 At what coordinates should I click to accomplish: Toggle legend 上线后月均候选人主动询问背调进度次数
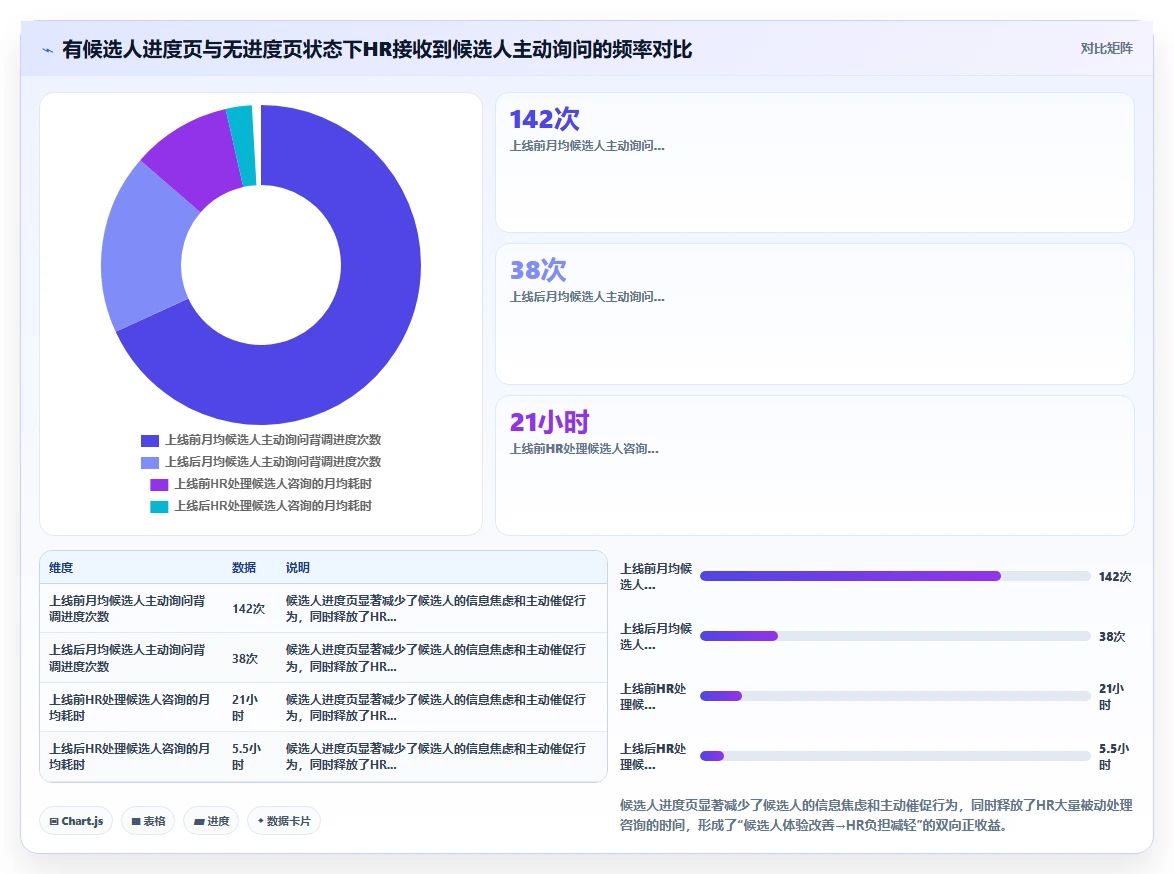click(261, 461)
